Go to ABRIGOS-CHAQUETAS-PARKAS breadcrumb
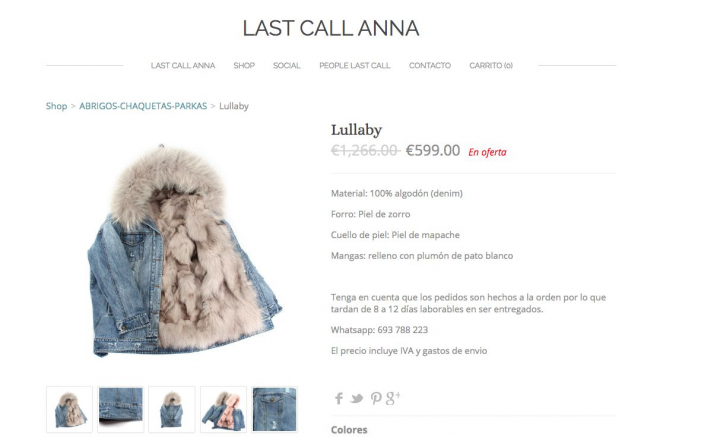 point(143,106)
